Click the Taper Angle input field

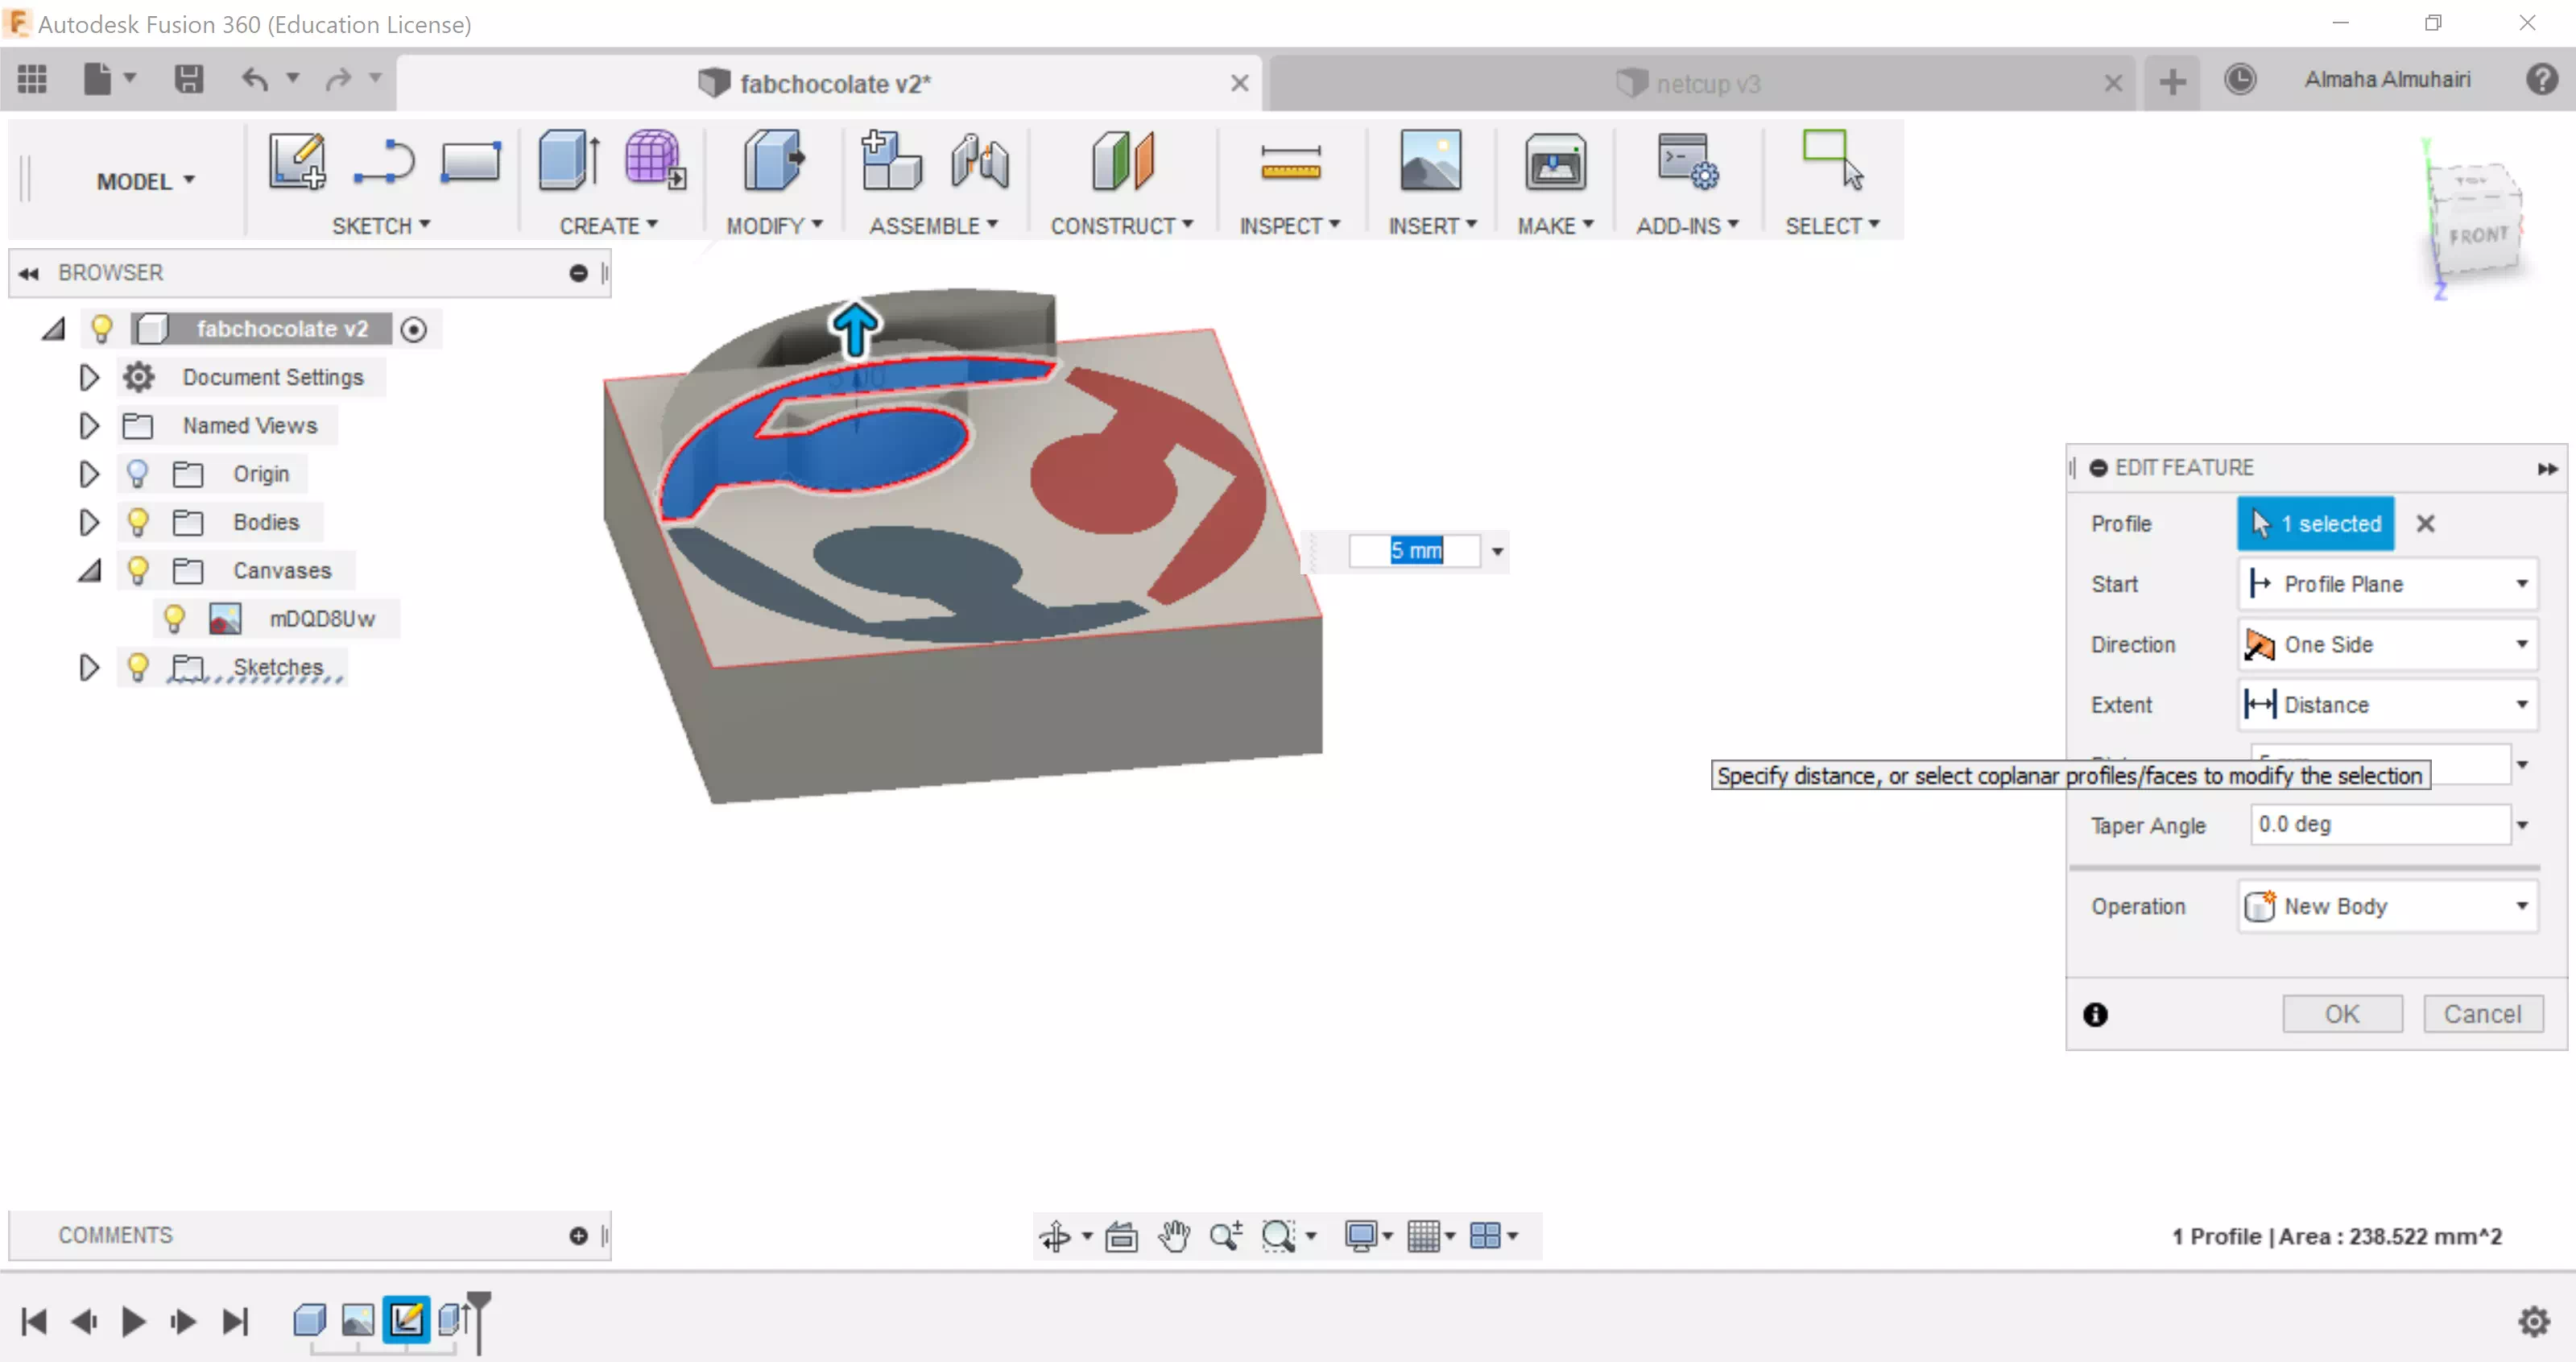point(2378,824)
